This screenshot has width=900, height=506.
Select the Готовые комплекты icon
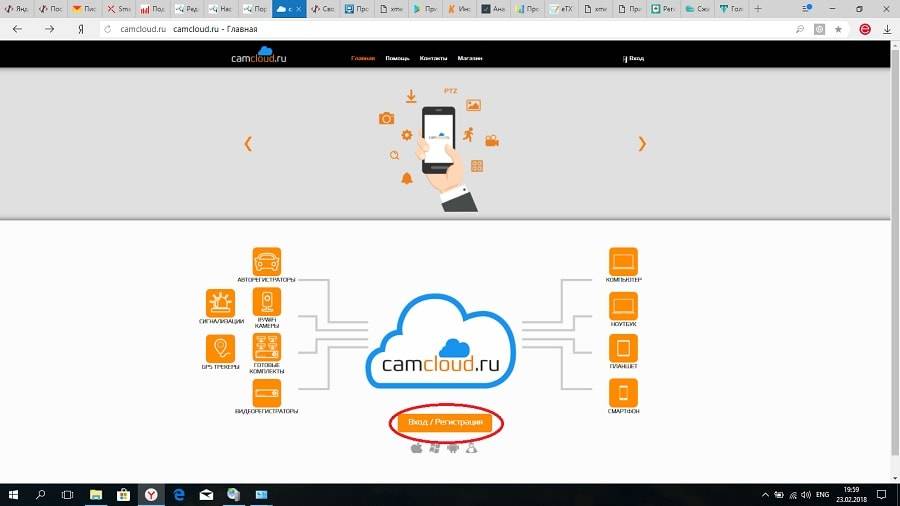[267, 348]
